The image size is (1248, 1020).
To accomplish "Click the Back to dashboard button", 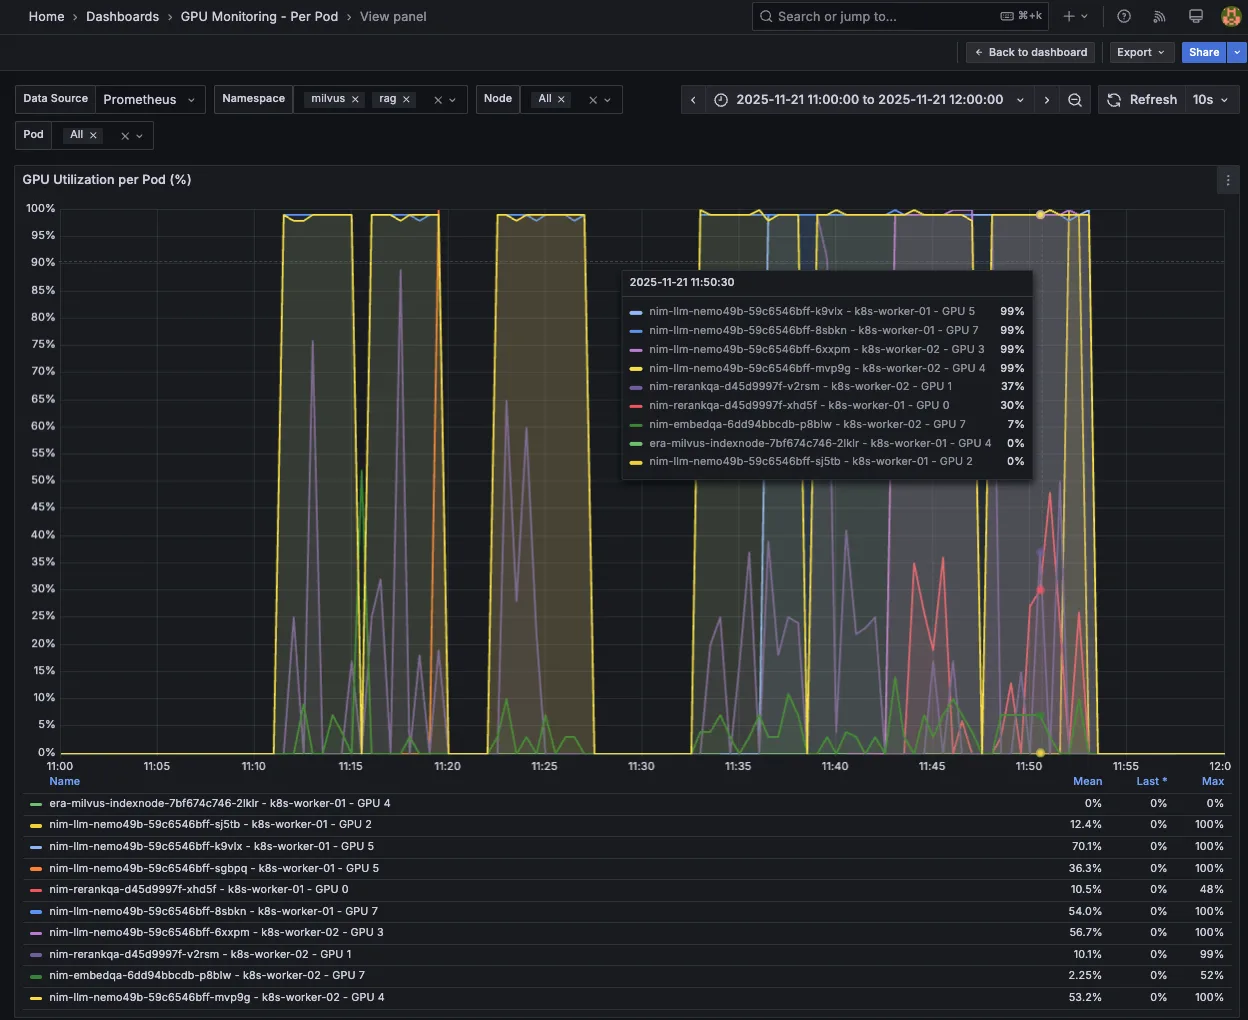I will (1029, 52).
